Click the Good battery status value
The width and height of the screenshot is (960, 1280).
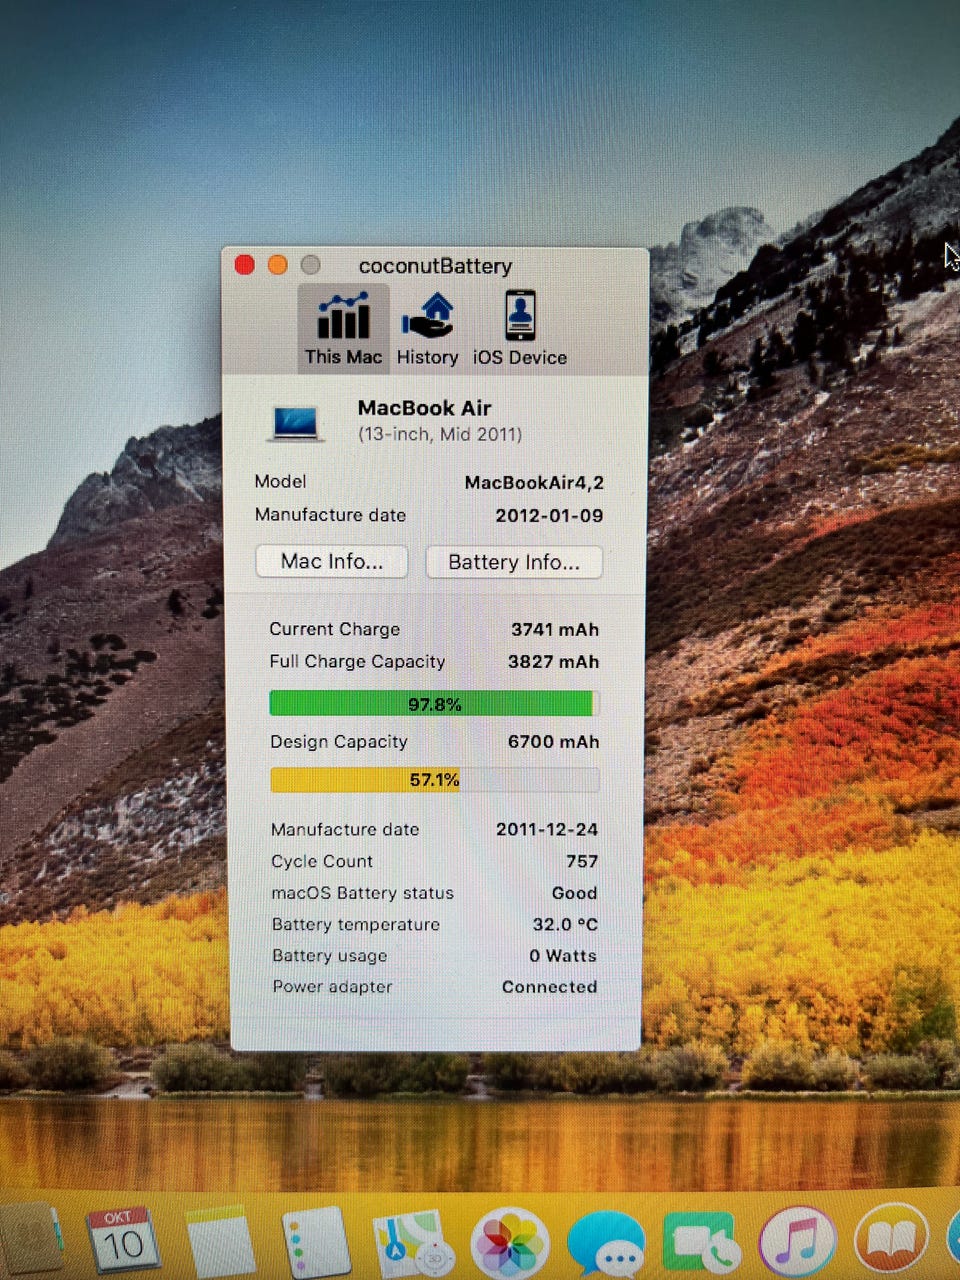[x=574, y=893]
